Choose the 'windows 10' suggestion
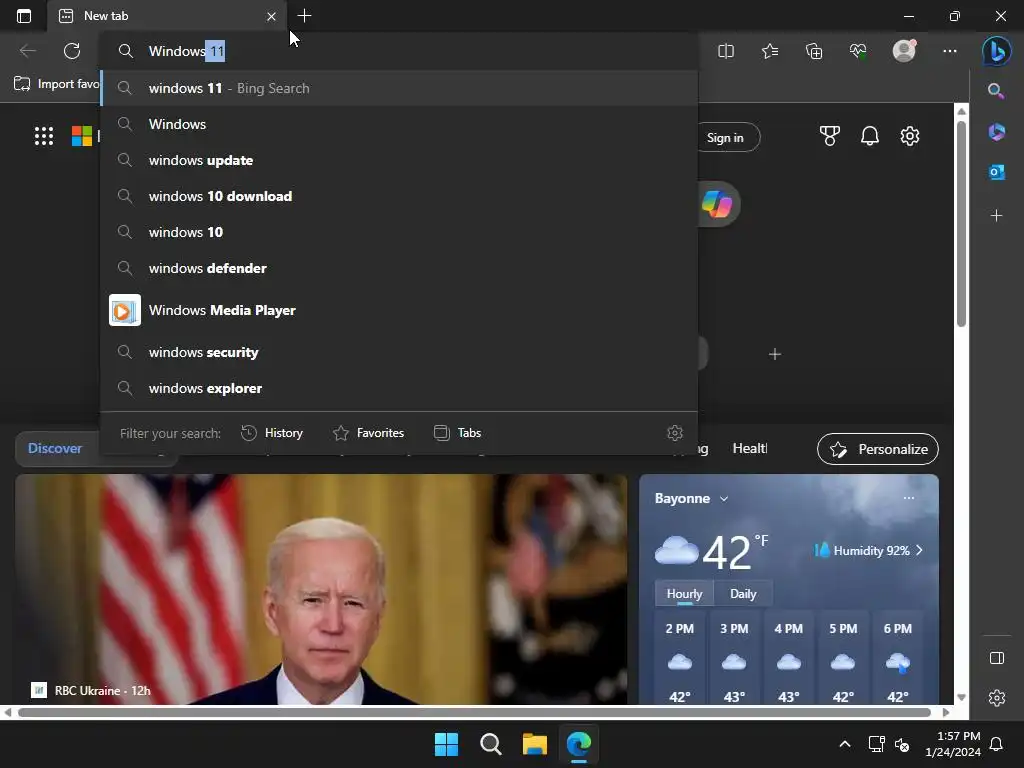Screen dimensions: 1024x768 click(x=400, y=232)
